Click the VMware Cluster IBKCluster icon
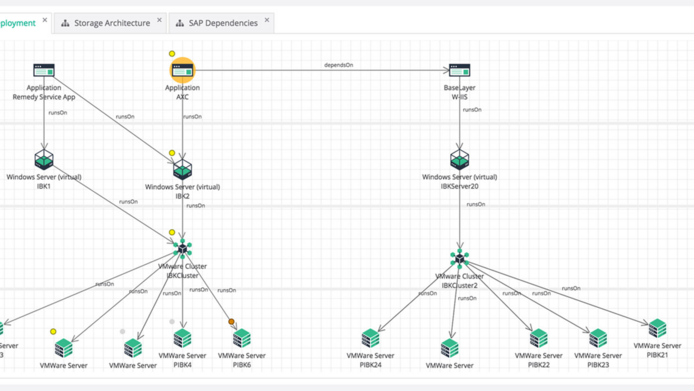The width and height of the screenshot is (694, 391). (182, 249)
